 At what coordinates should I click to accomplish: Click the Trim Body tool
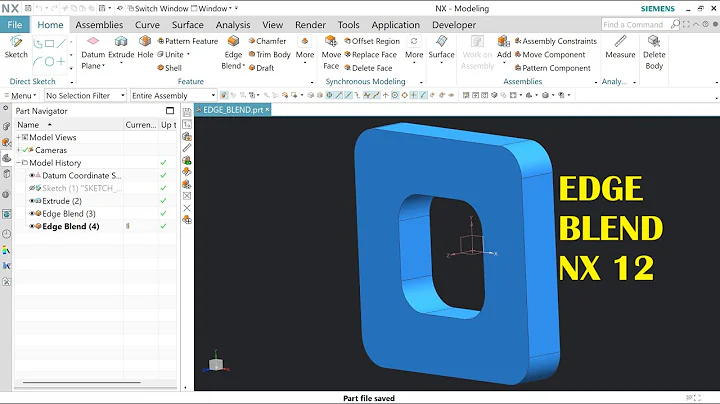[270, 54]
